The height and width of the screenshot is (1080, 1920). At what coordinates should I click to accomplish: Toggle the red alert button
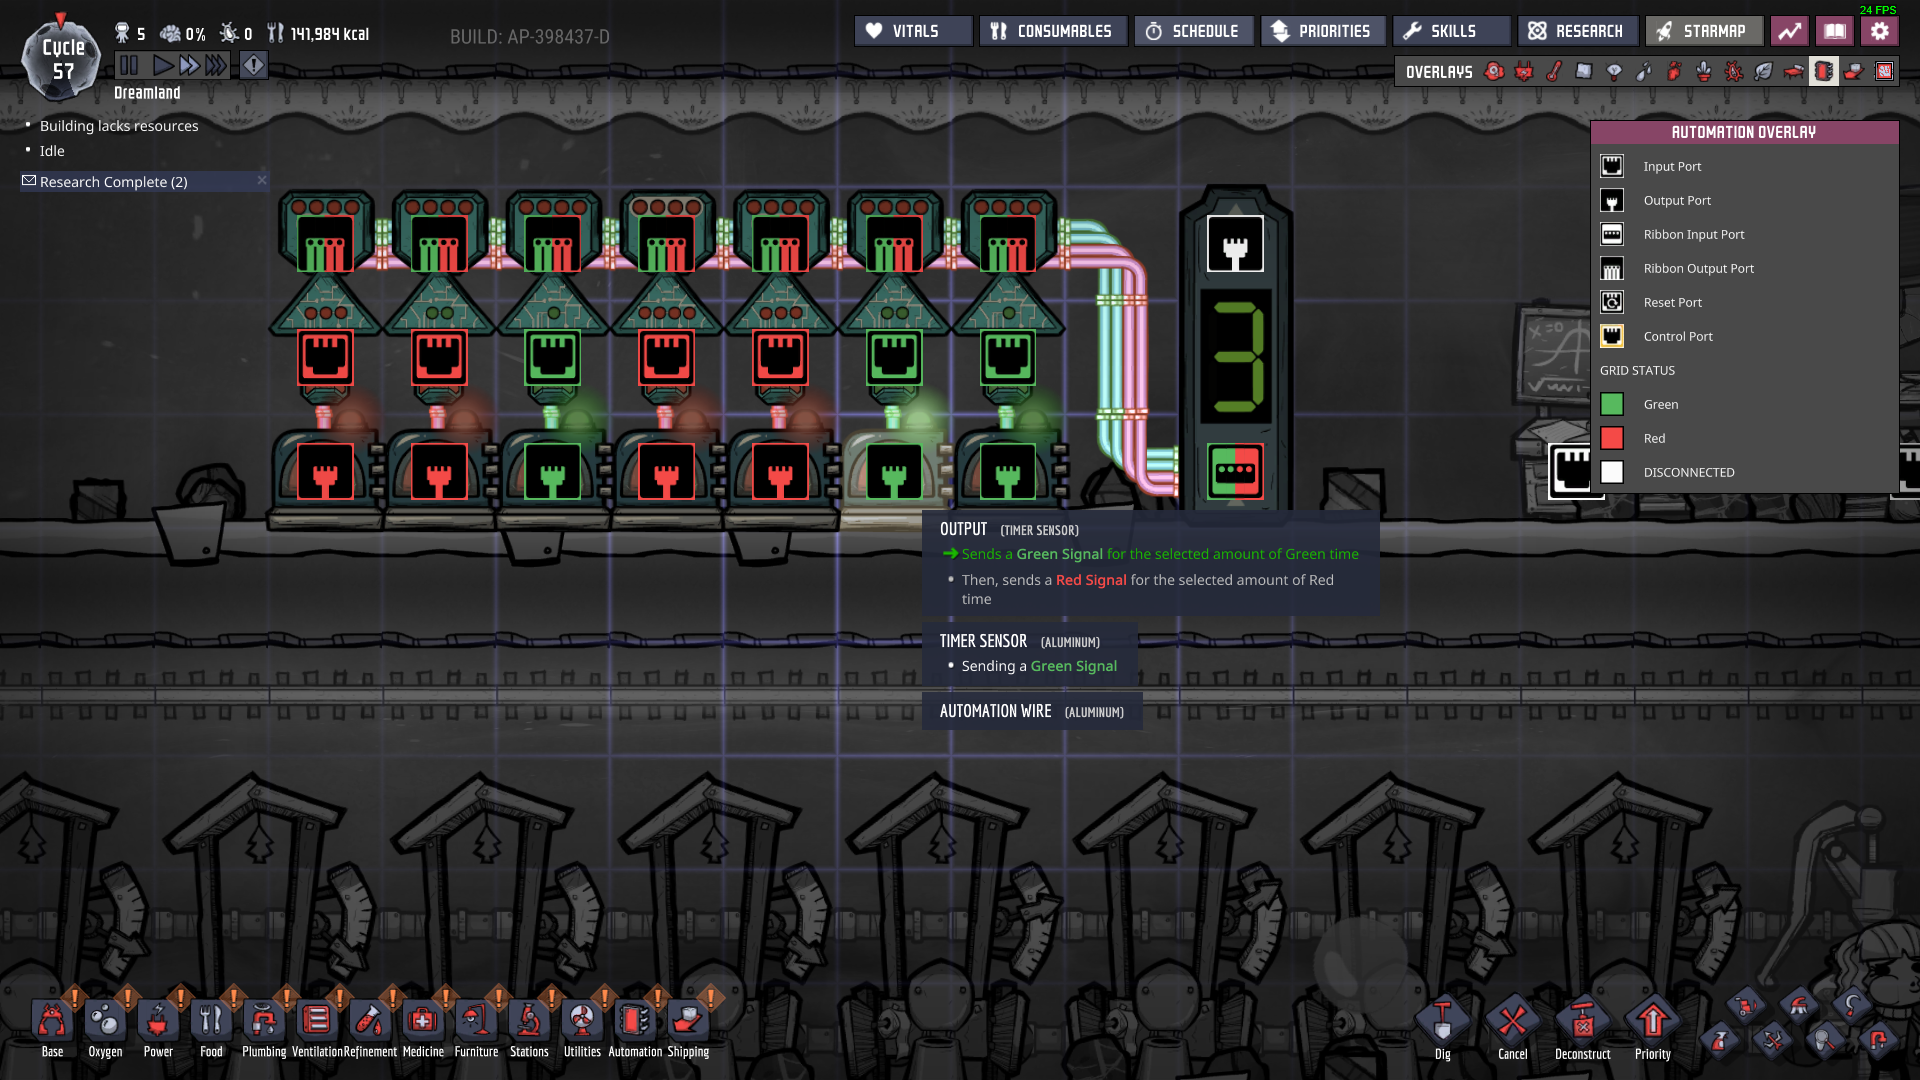tap(254, 66)
